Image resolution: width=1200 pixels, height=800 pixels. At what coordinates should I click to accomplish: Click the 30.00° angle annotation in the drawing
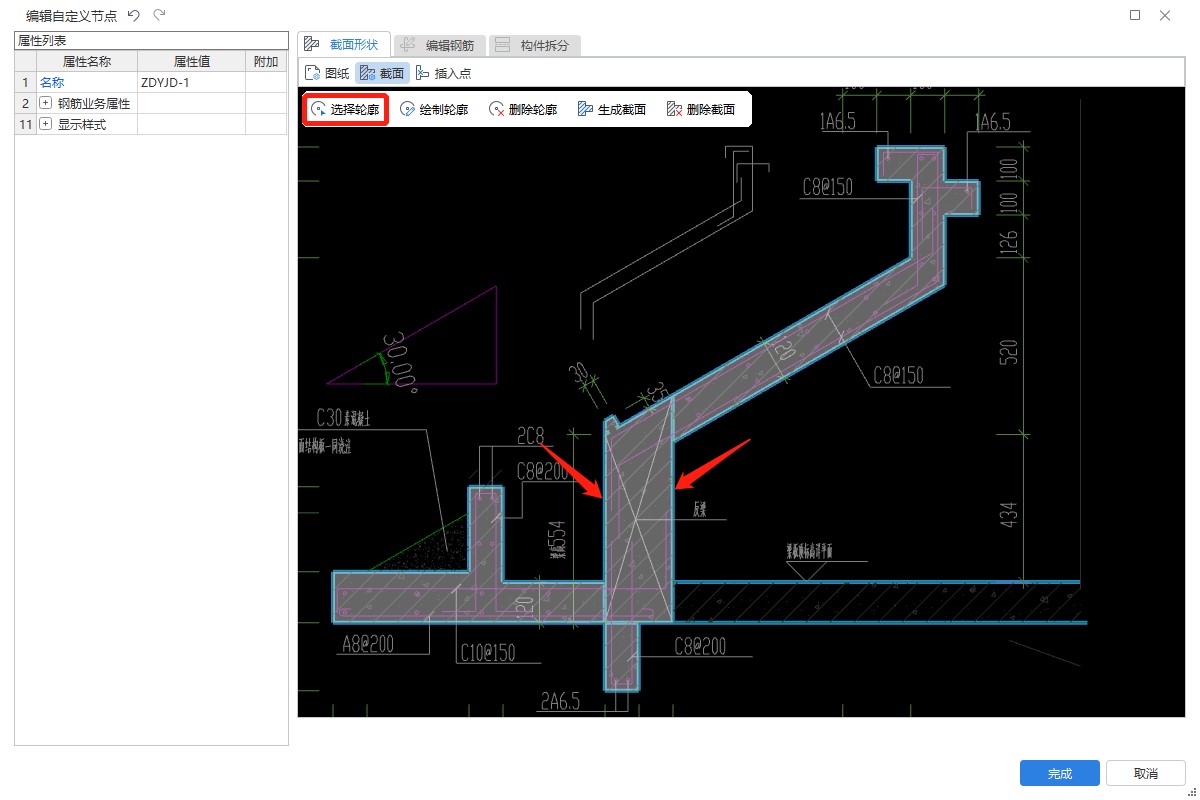[398, 362]
